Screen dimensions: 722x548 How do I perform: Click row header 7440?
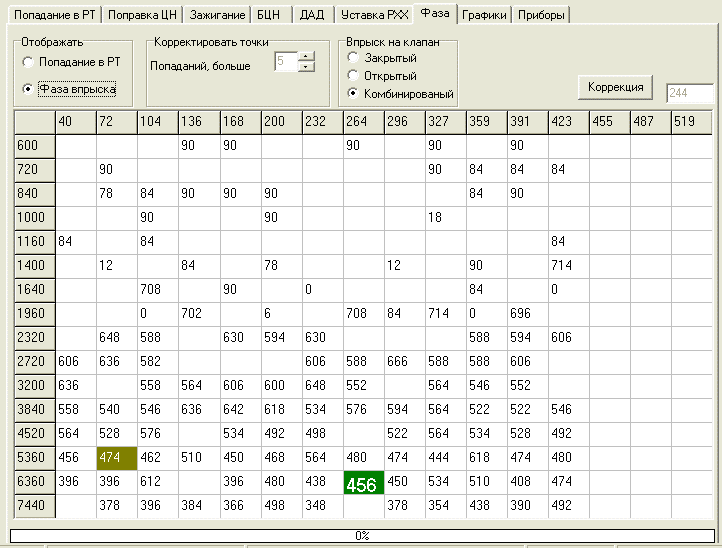(x=35, y=506)
